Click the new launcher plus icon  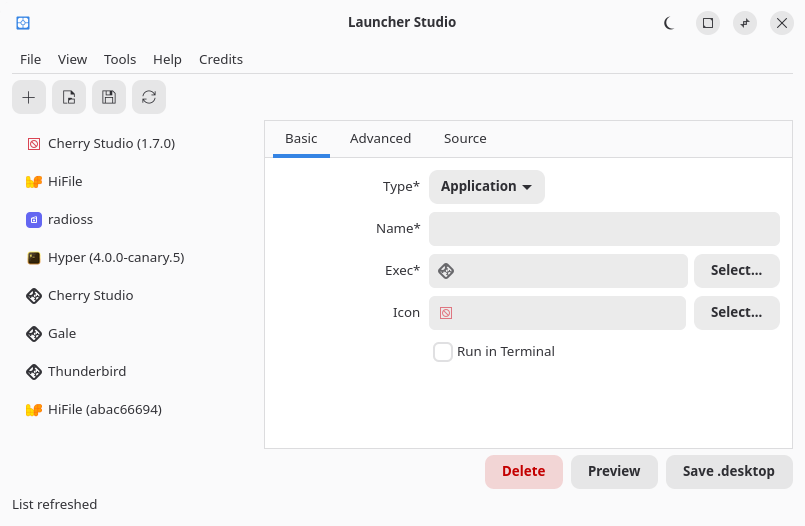(29, 97)
